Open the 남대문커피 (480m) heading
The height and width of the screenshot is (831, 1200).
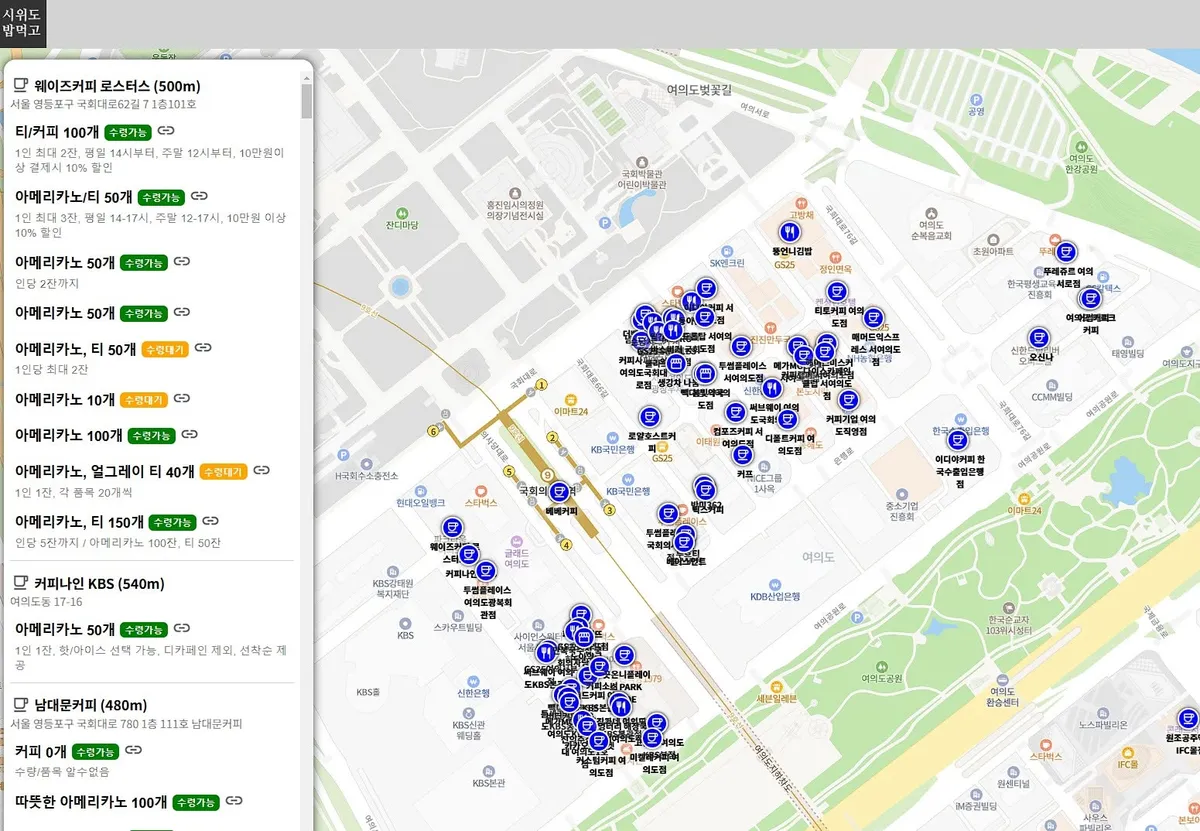click(x=90, y=705)
